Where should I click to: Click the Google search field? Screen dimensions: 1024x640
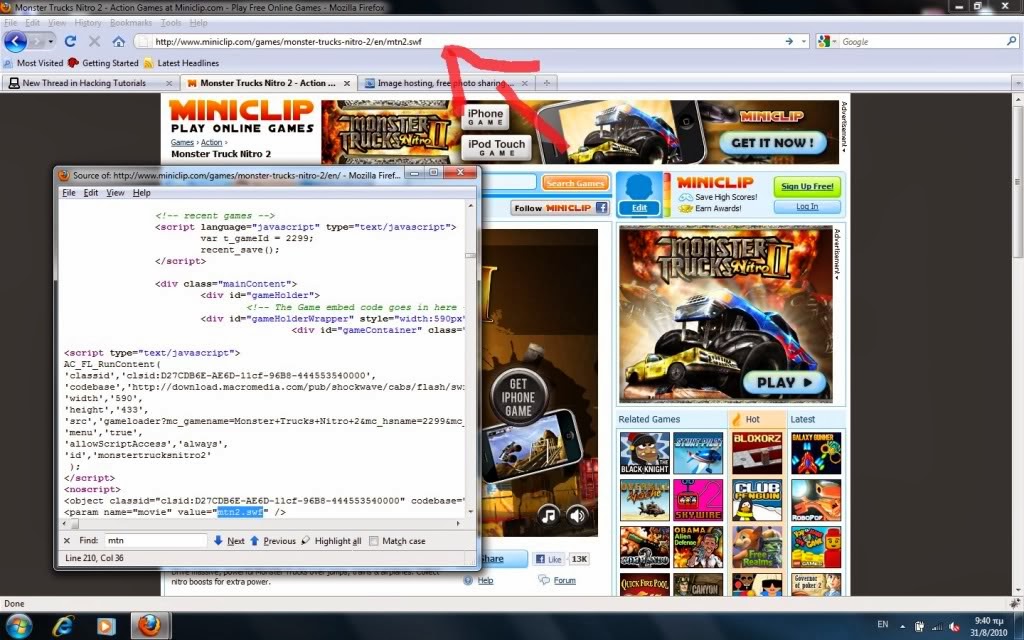tap(922, 41)
